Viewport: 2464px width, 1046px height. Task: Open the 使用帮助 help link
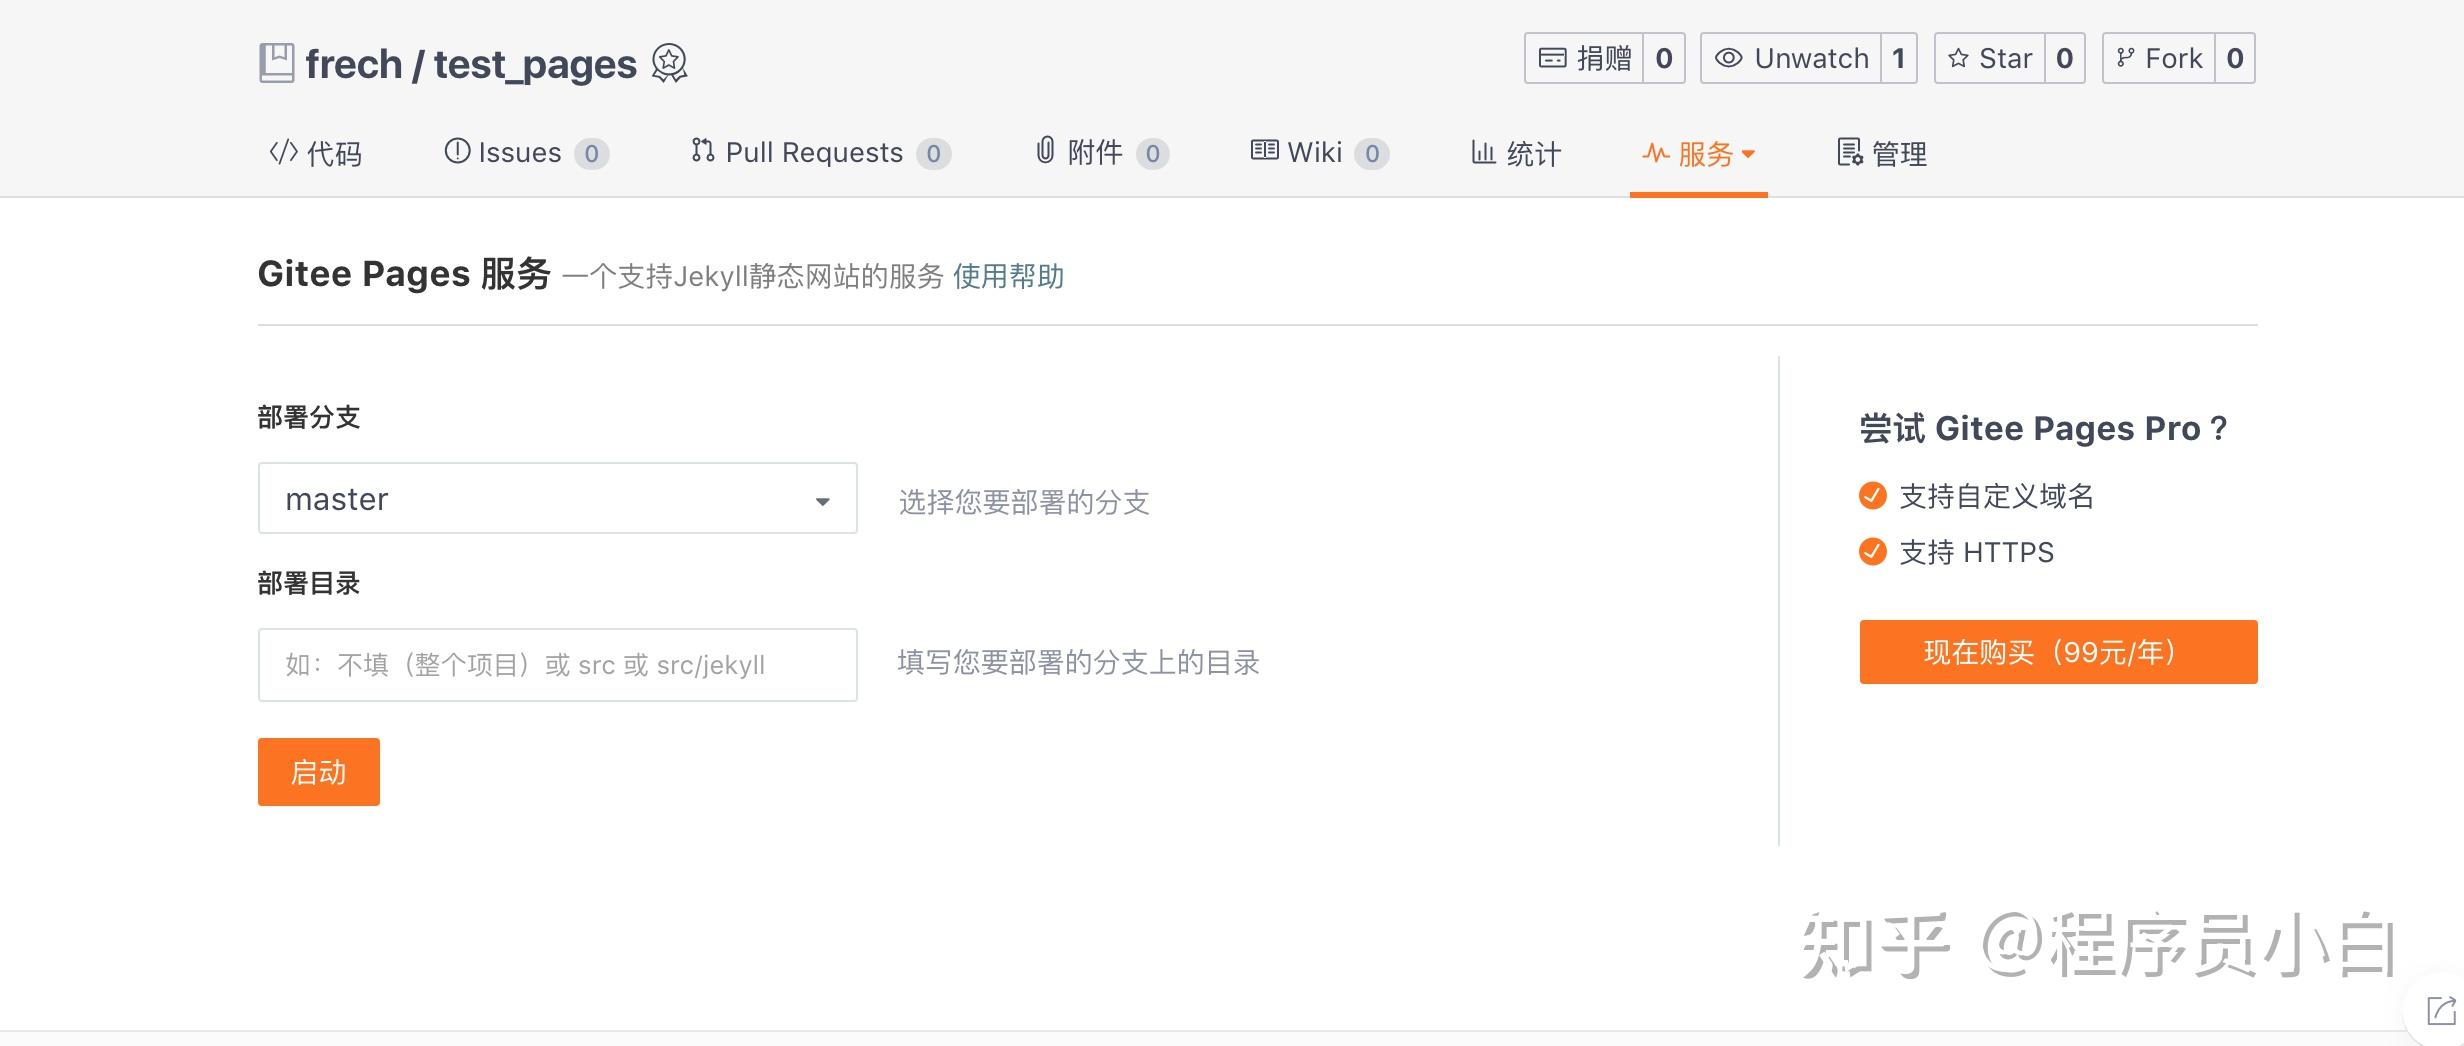click(1009, 276)
